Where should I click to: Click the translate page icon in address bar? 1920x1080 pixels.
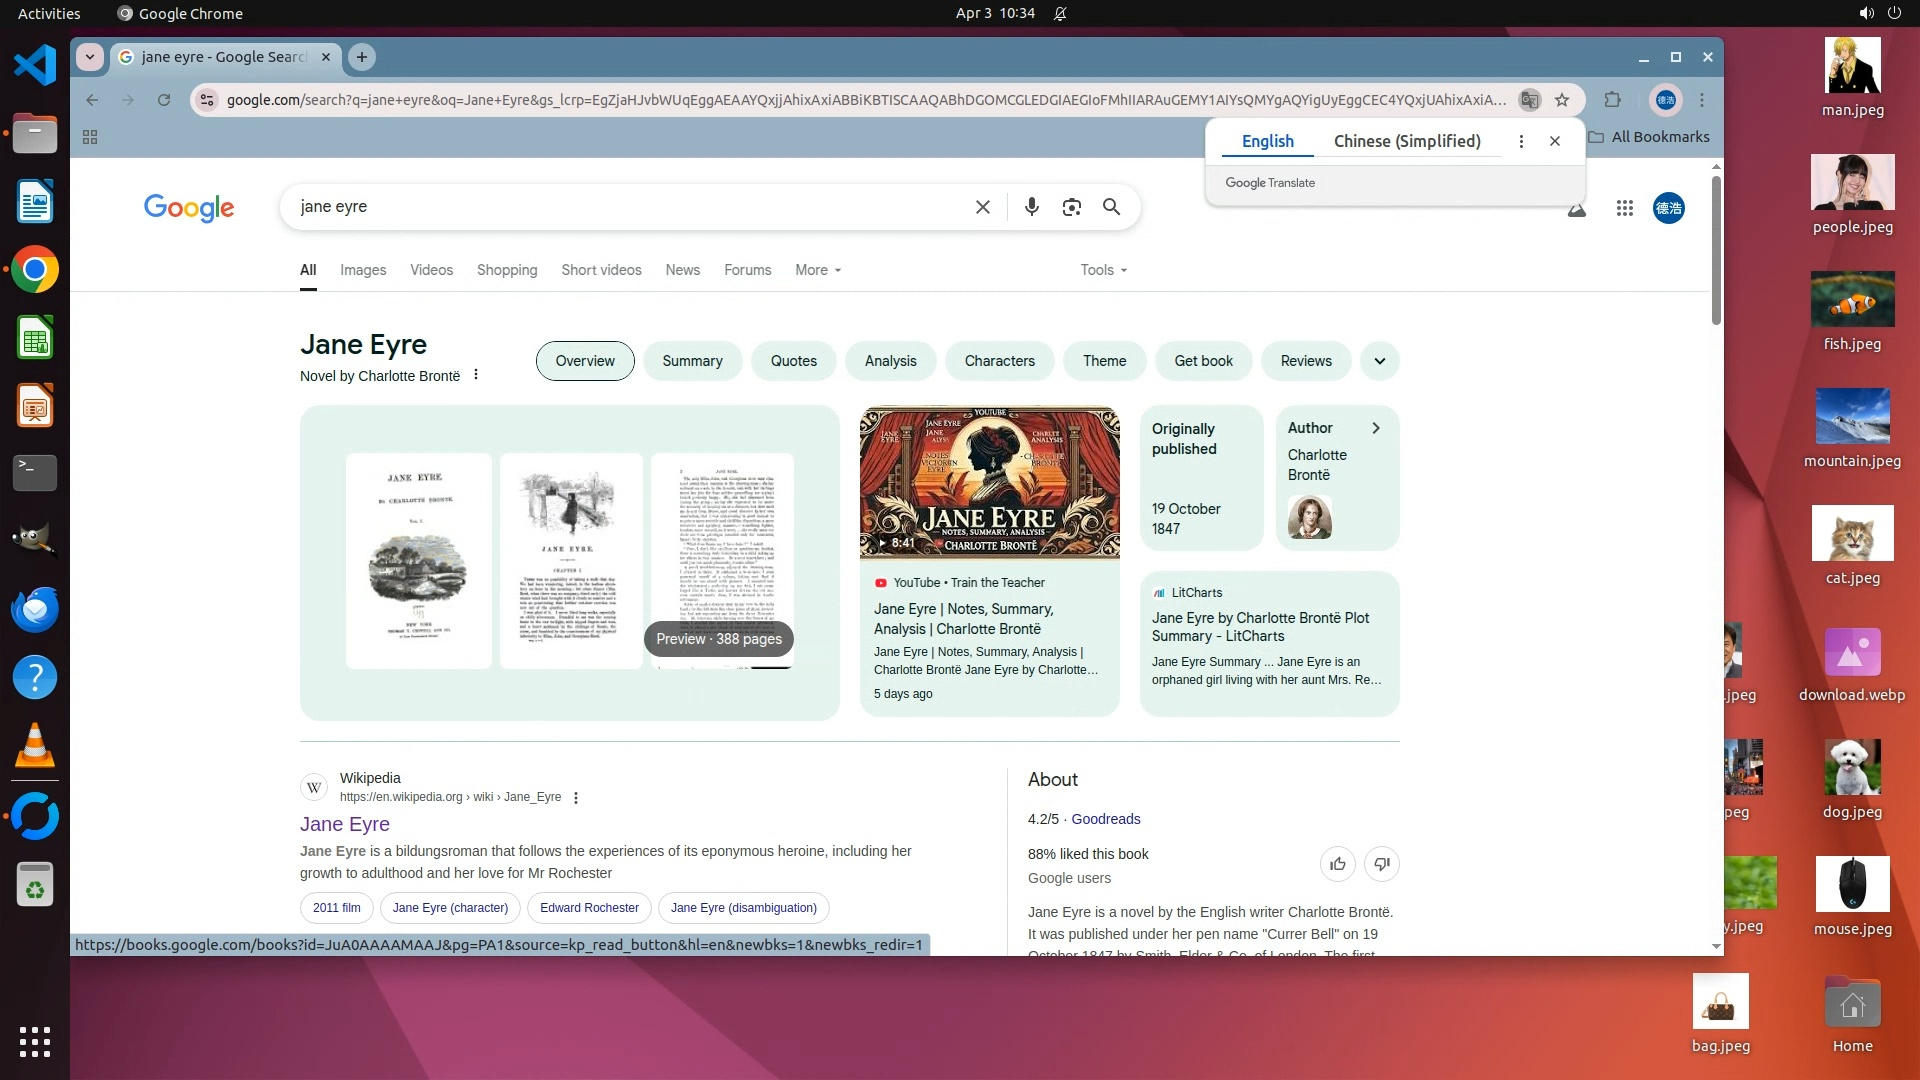(x=1528, y=100)
